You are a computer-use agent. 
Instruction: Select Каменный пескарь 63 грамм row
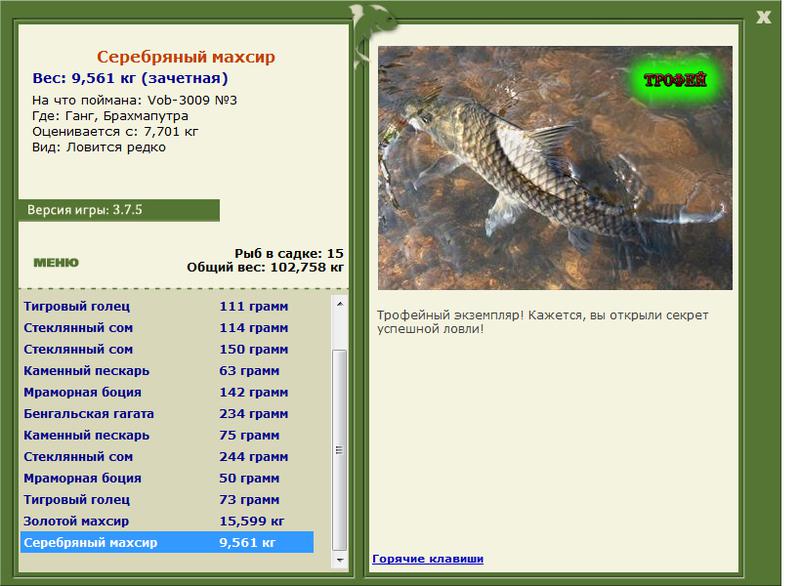(167, 371)
